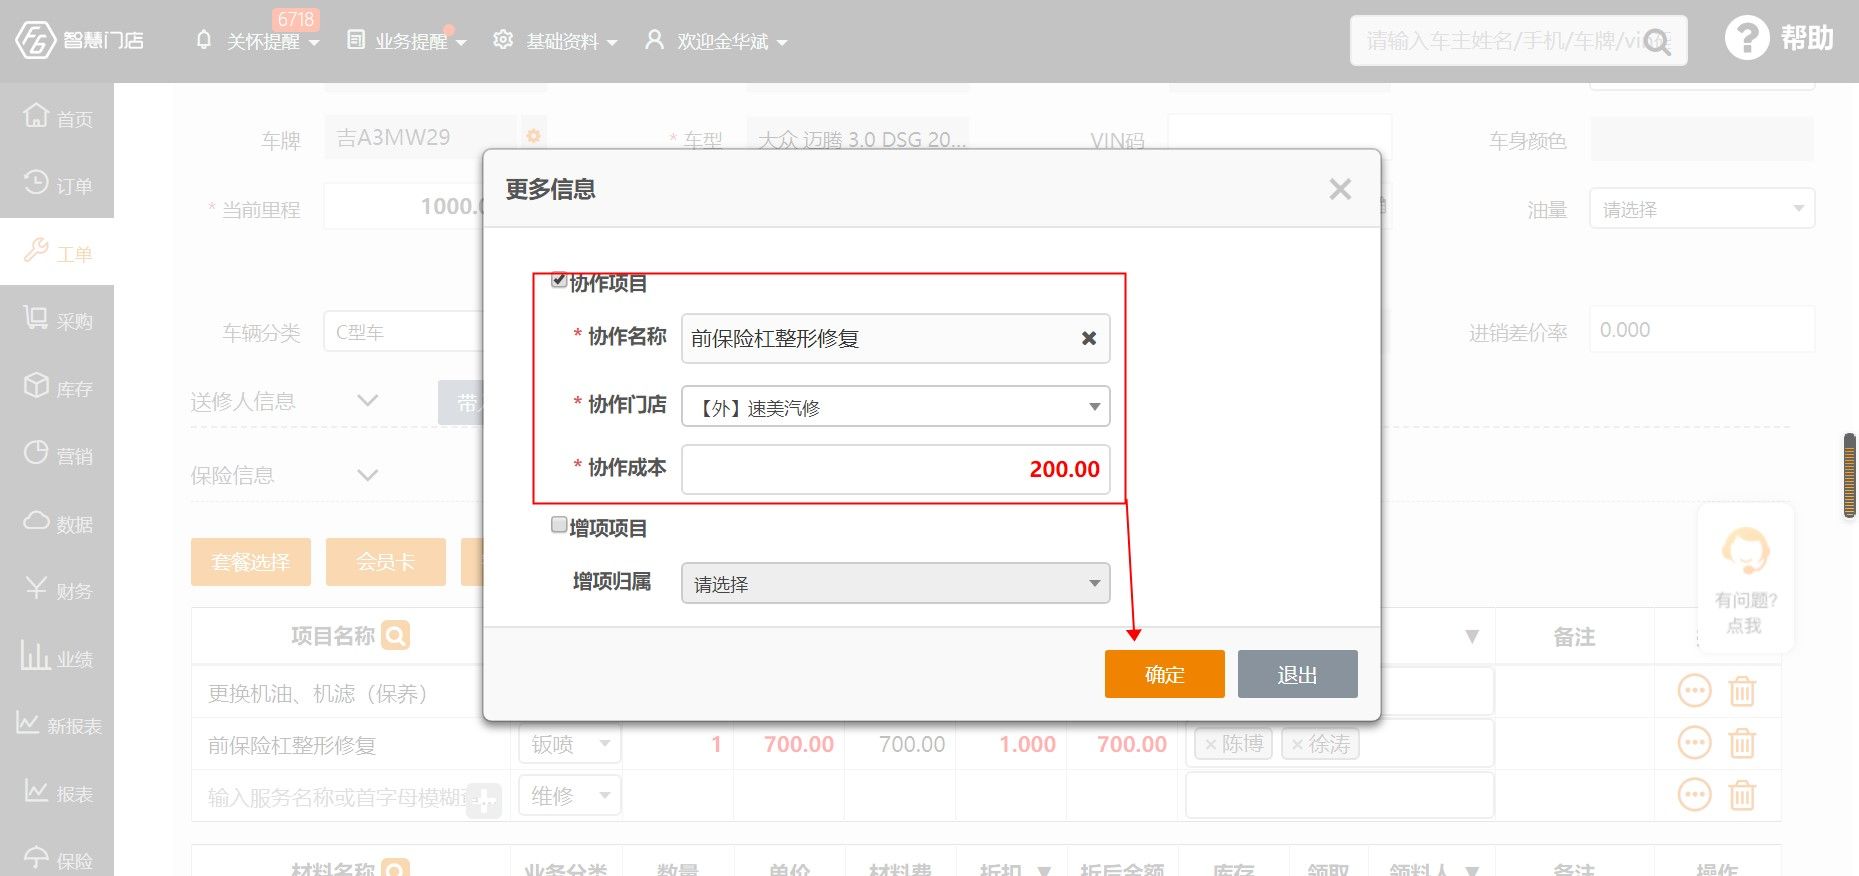Viewport: 1859px width, 876px height.
Task: Clear the 协作名称 field with X icon
Action: (1089, 339)
